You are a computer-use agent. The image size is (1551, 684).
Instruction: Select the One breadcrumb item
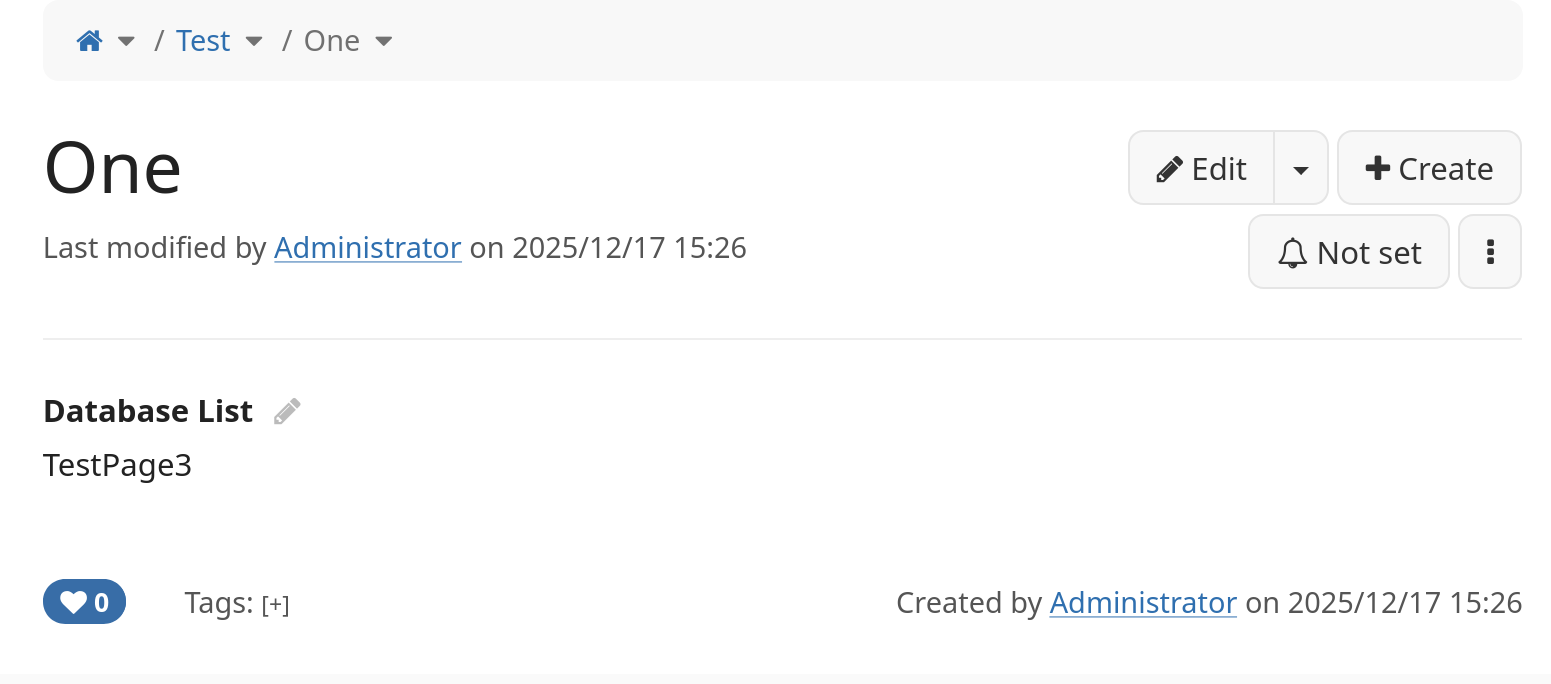pos(331,41)
